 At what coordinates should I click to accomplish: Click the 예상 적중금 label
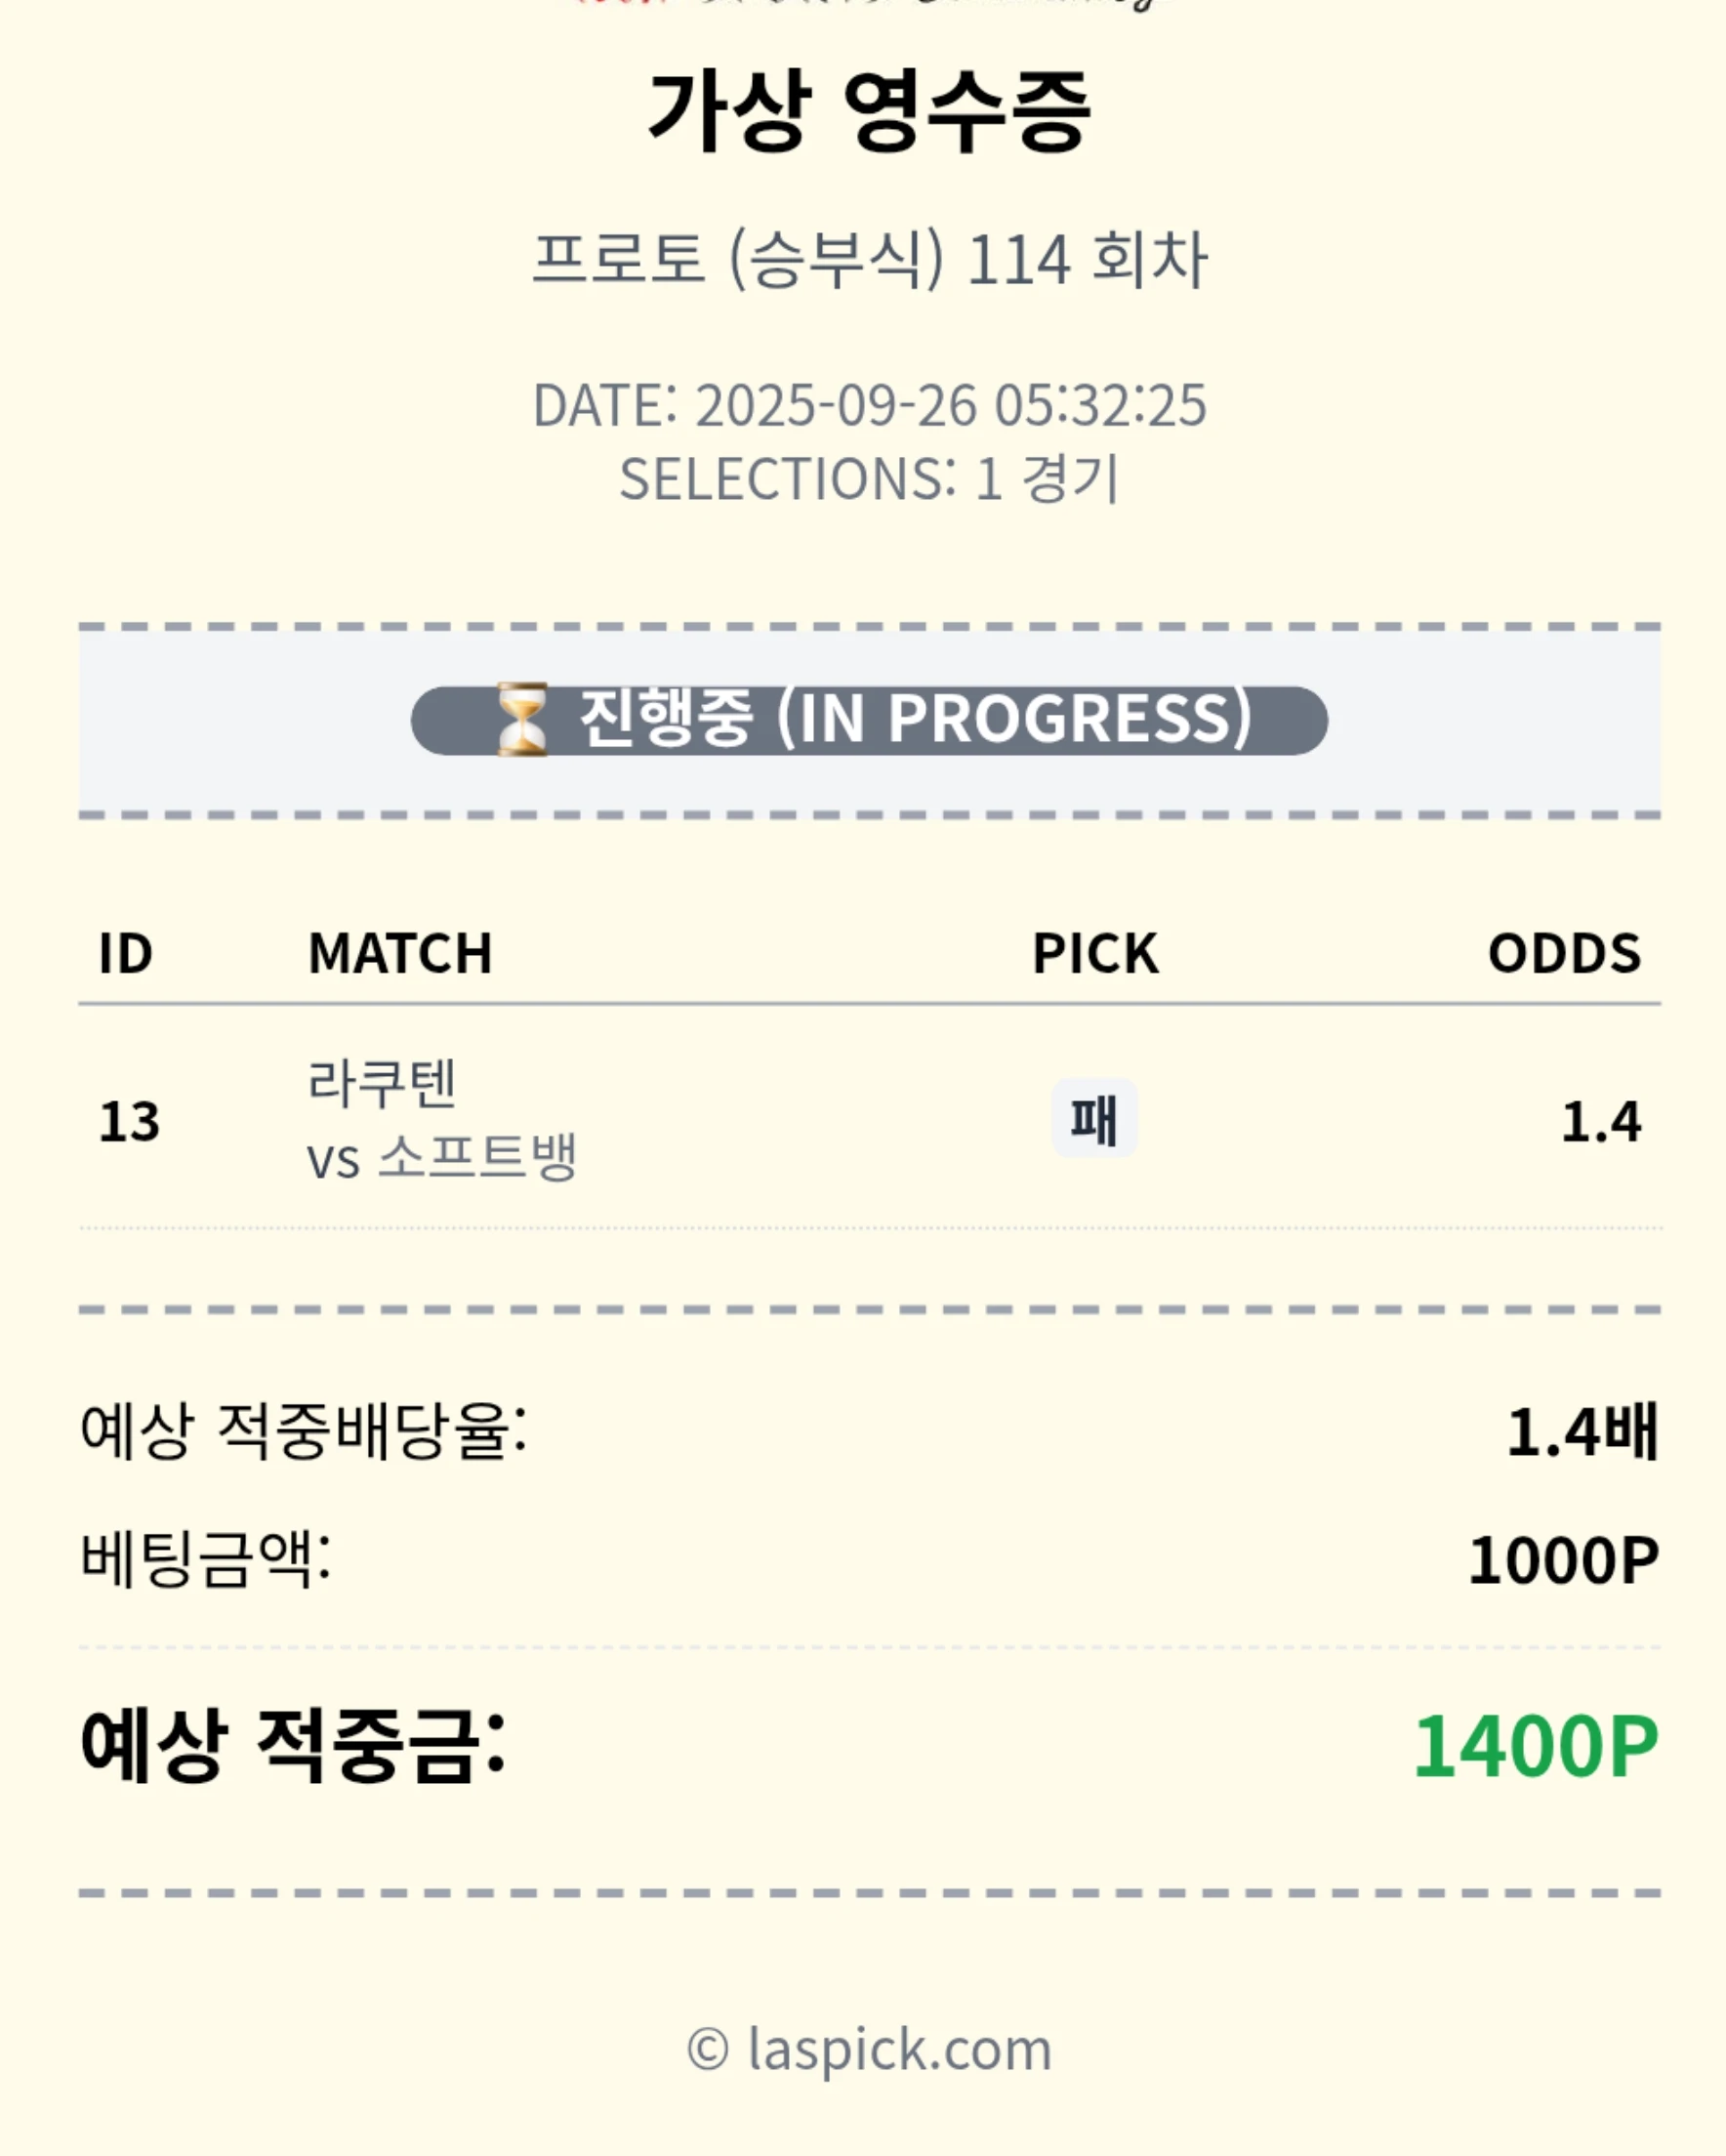tap(293, 1745)
